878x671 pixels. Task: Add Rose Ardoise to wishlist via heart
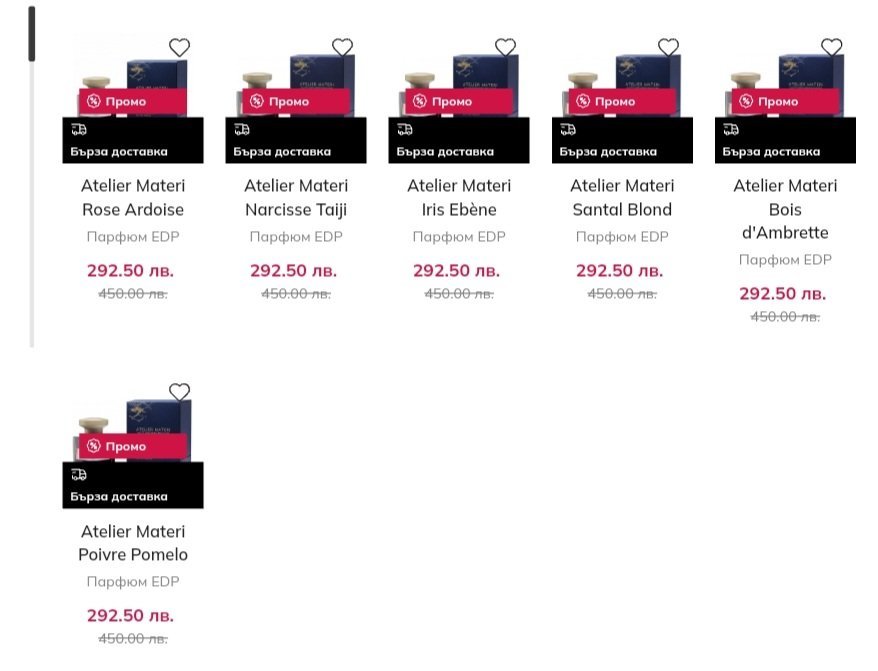click(179, 47)
